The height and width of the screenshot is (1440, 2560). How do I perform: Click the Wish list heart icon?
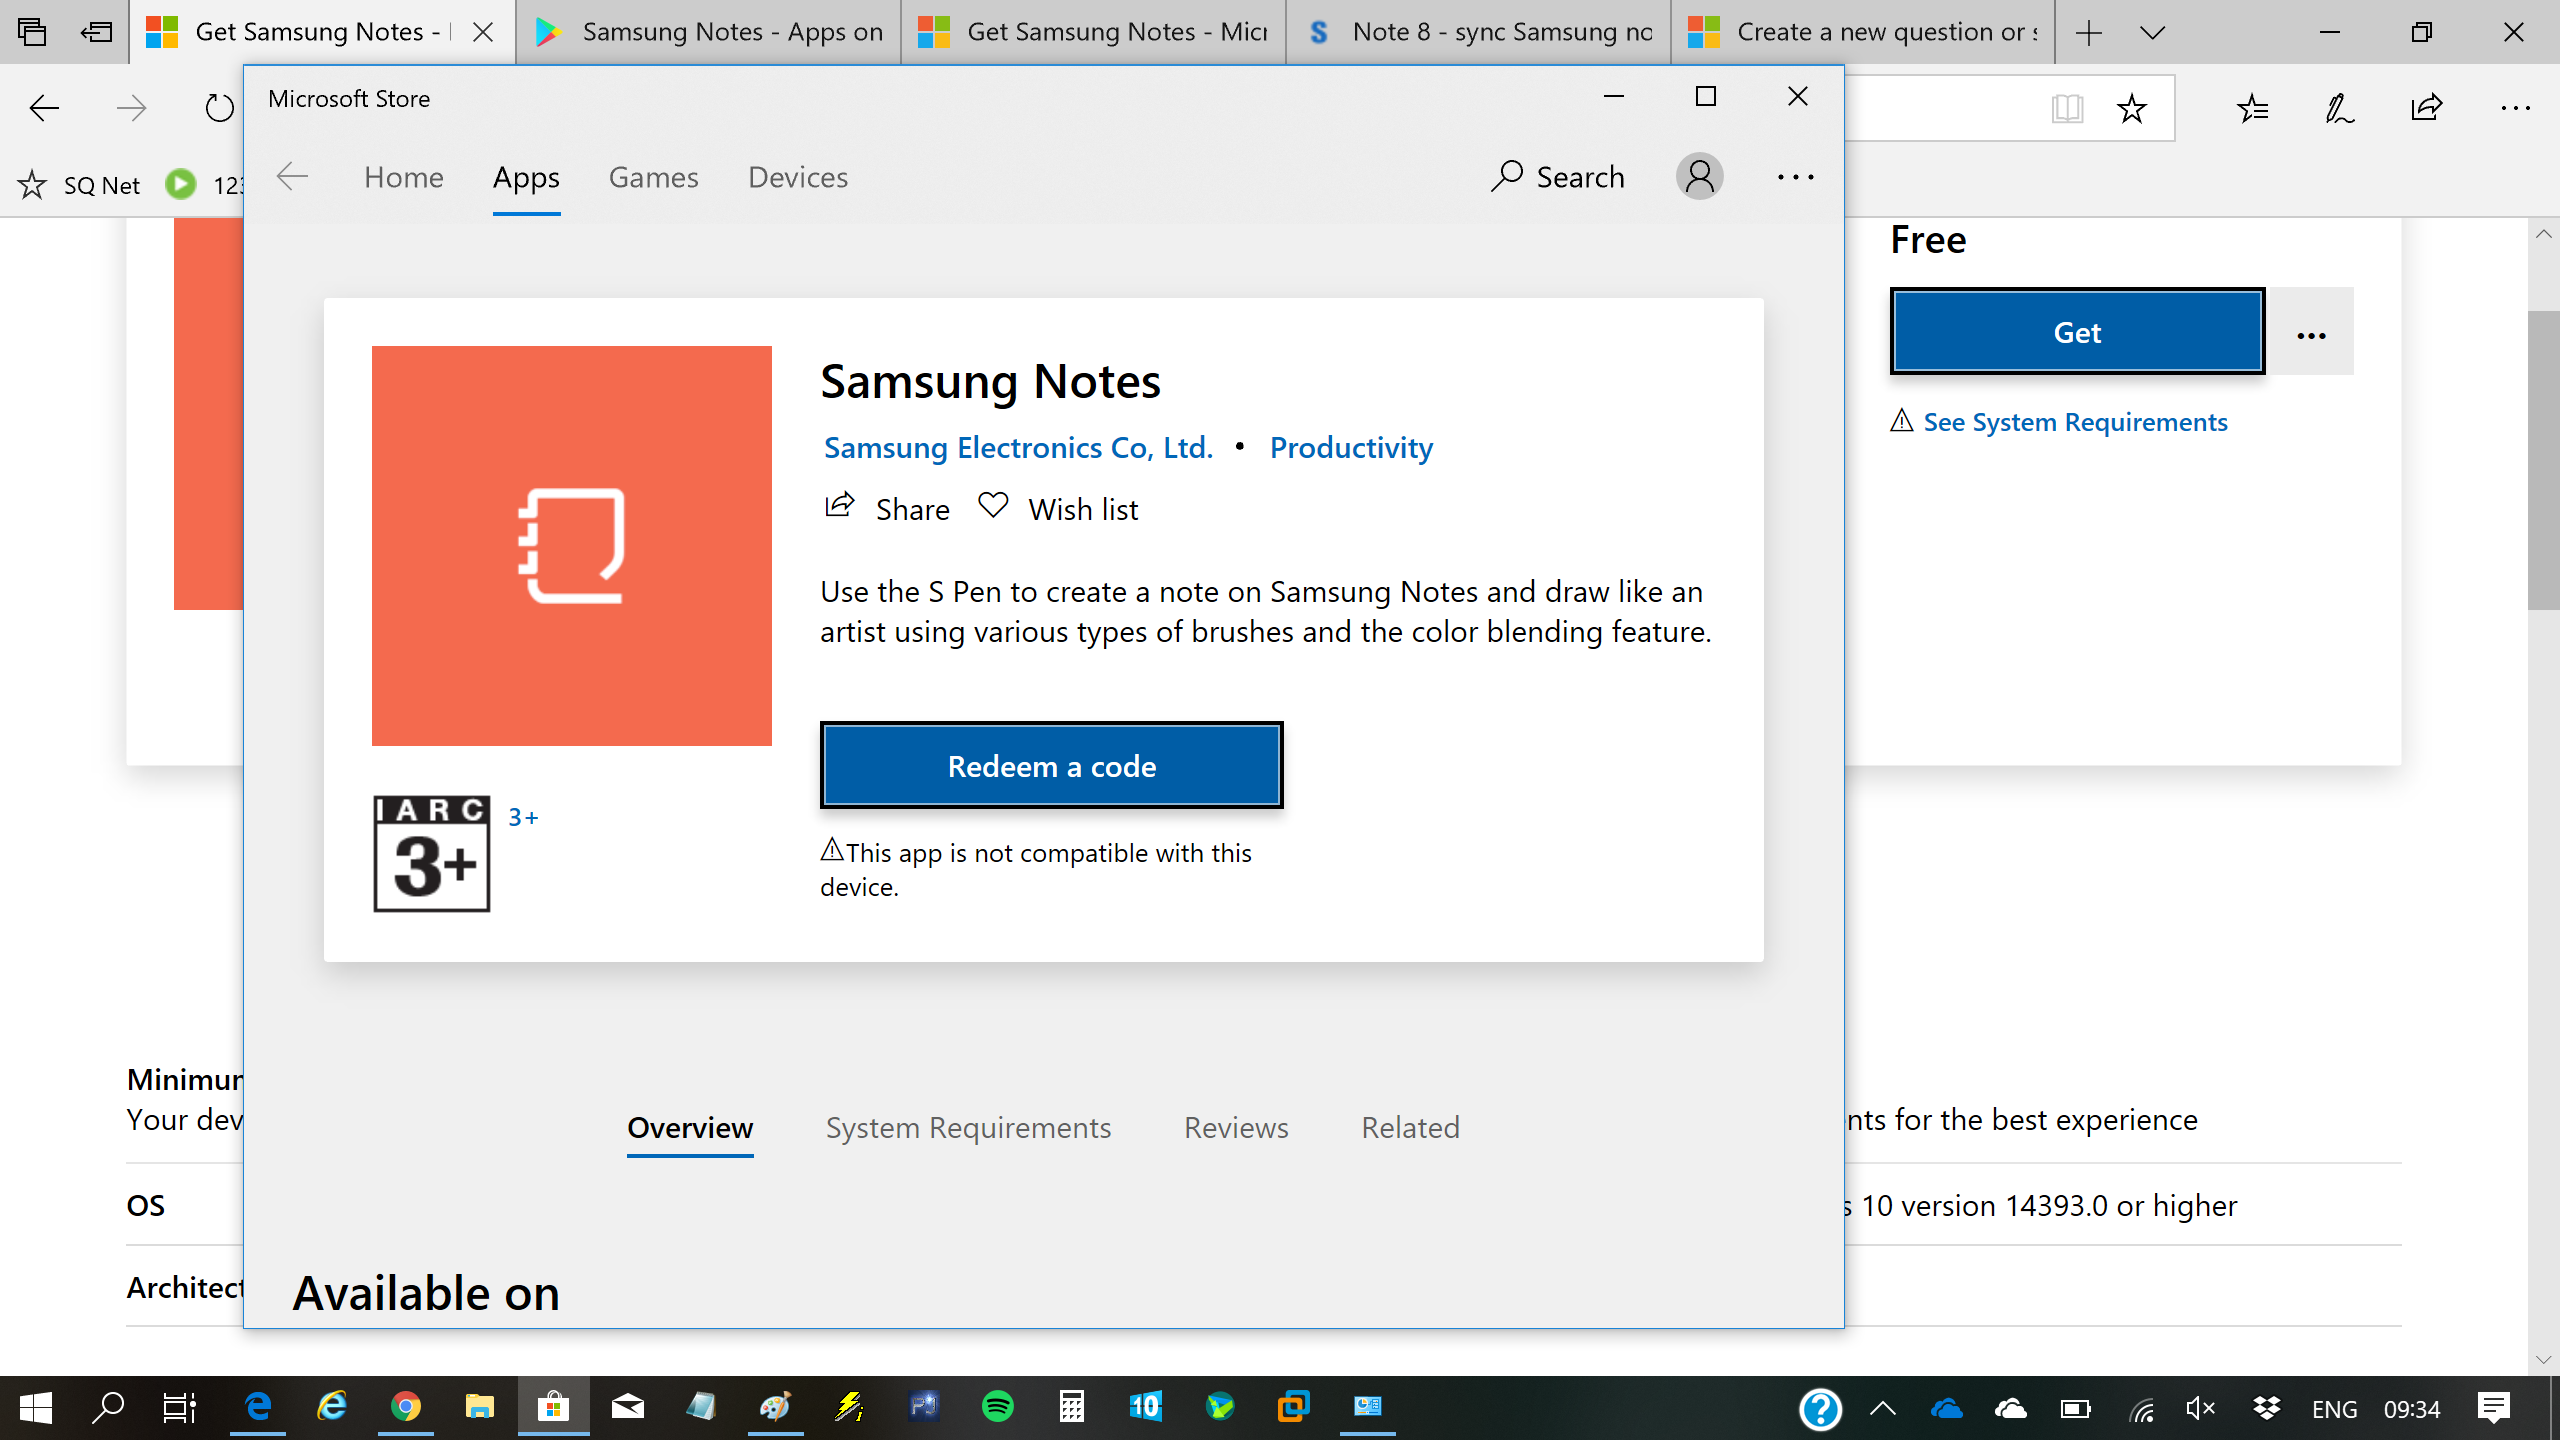993,508
